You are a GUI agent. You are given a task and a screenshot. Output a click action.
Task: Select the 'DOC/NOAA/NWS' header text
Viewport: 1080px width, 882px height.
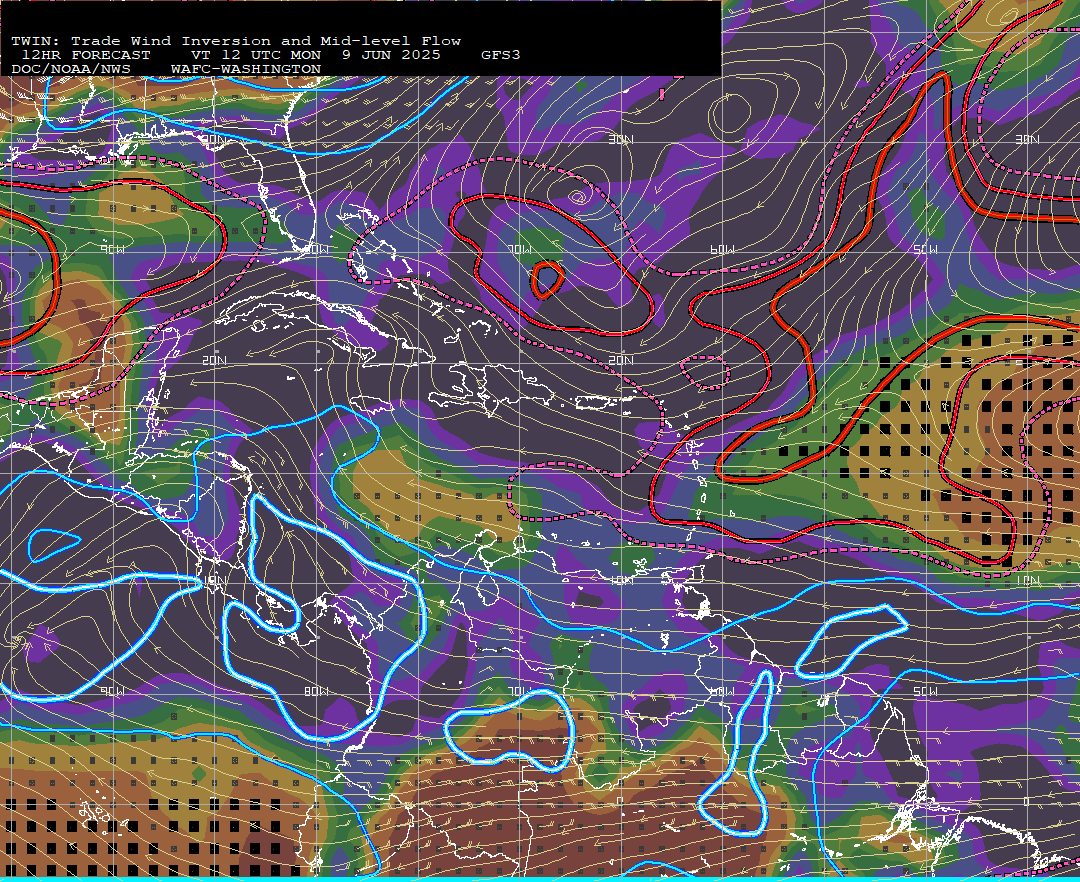(x=71, y=70)
